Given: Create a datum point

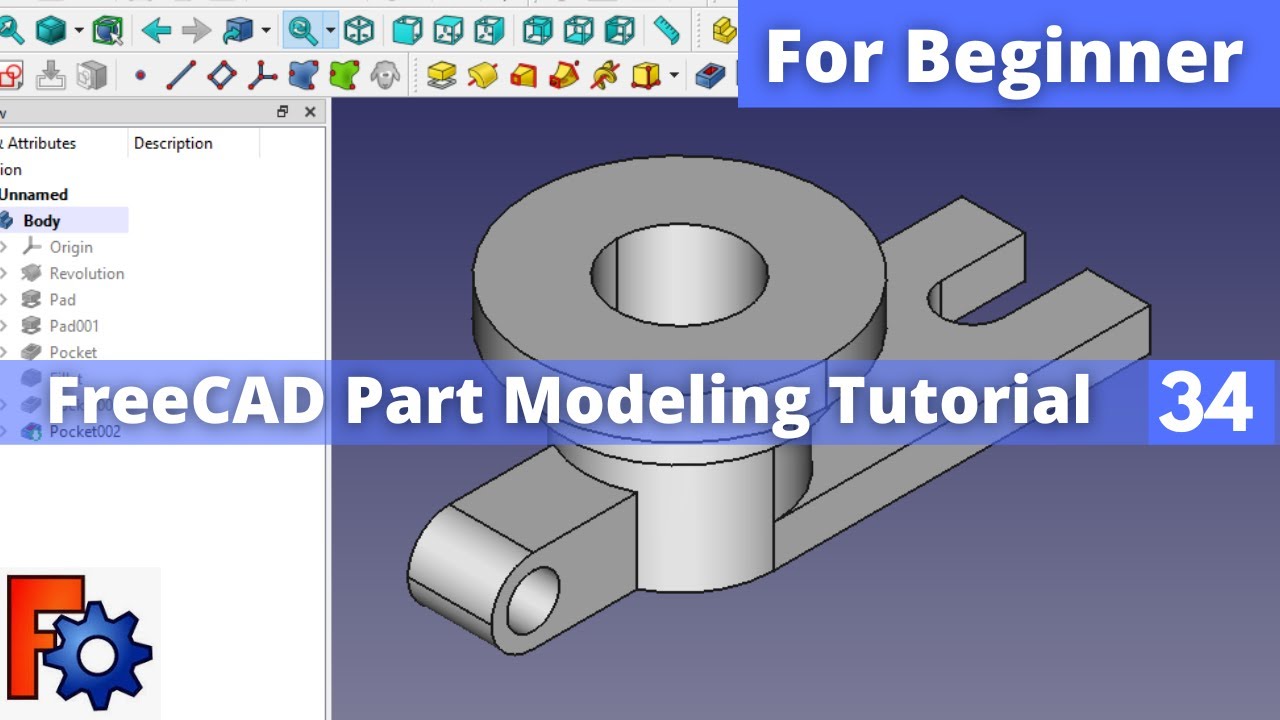Looking at the screenshot, I should tap(139, 74).
